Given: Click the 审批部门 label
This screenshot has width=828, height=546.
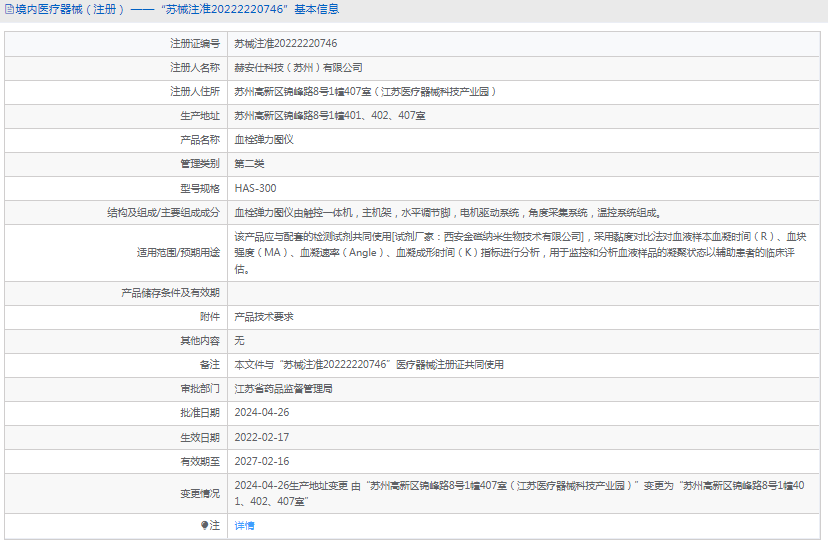Looking at the screenshot, I should tap(200, 389).
